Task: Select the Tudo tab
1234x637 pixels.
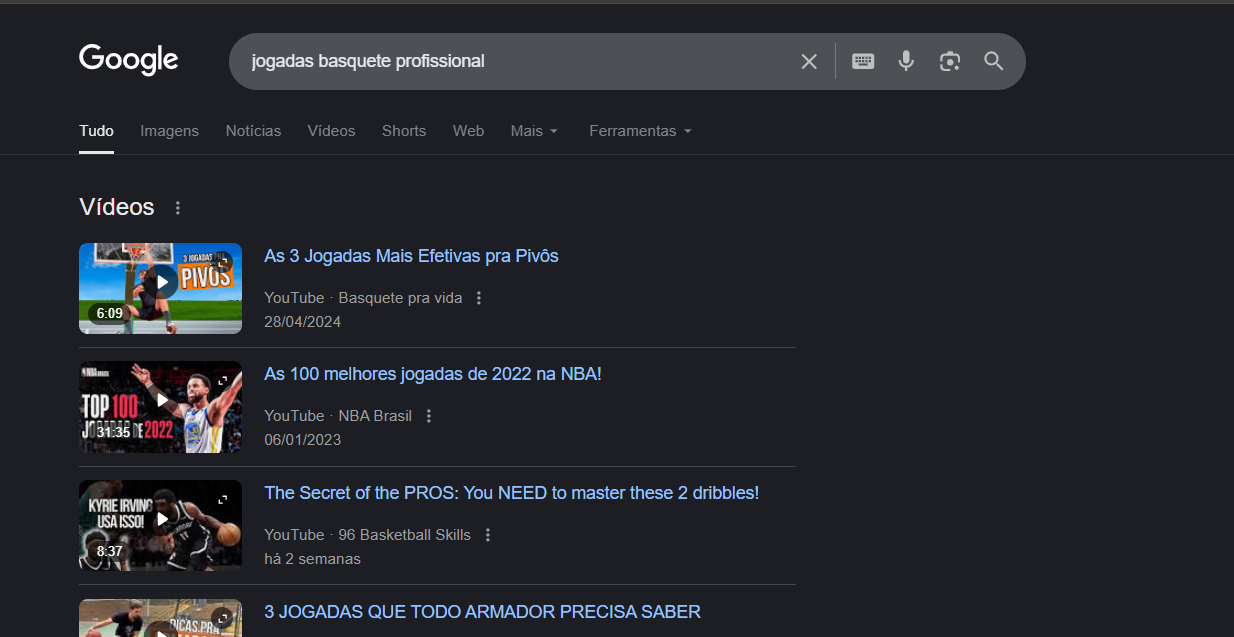Action: 96,131
